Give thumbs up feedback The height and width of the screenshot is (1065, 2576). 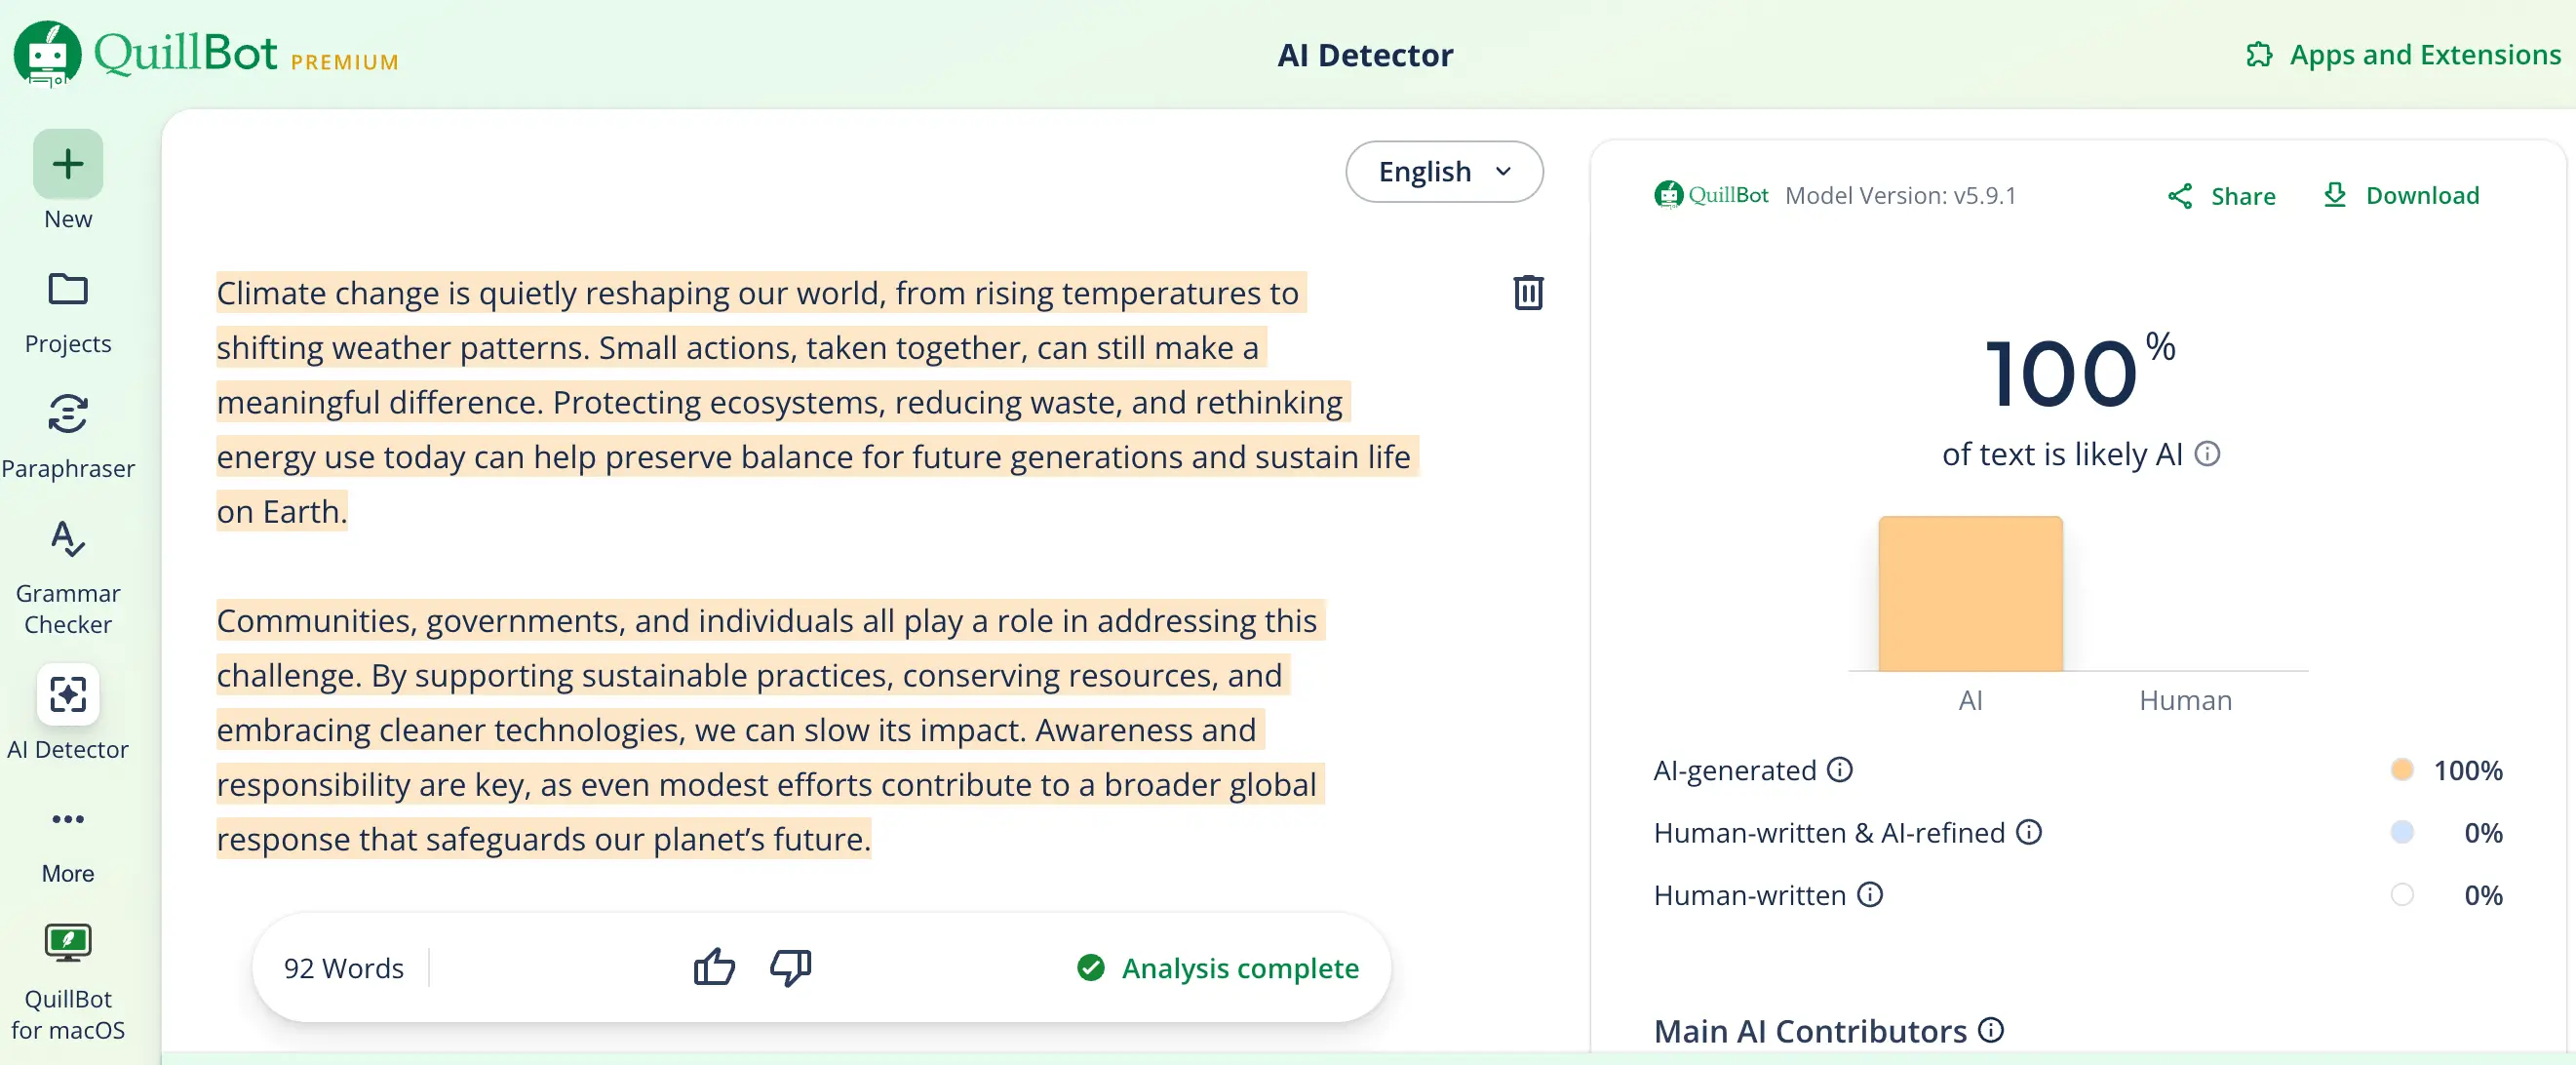coord(714,967)
